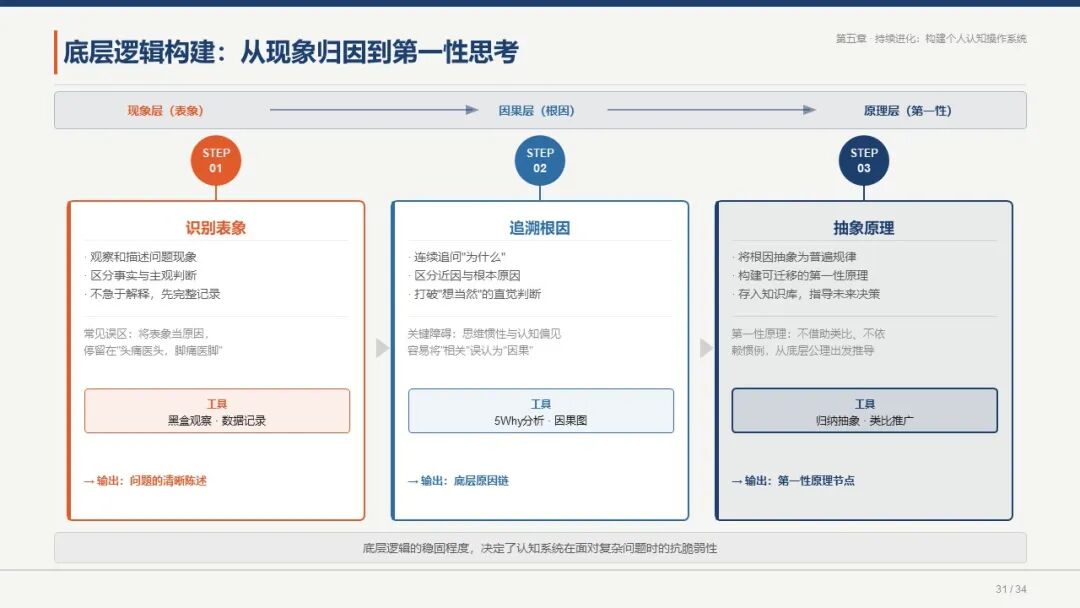Click the gray arrow between step two and three cards
This screenshot has height=608, width=1080.
tap(706, 348)
